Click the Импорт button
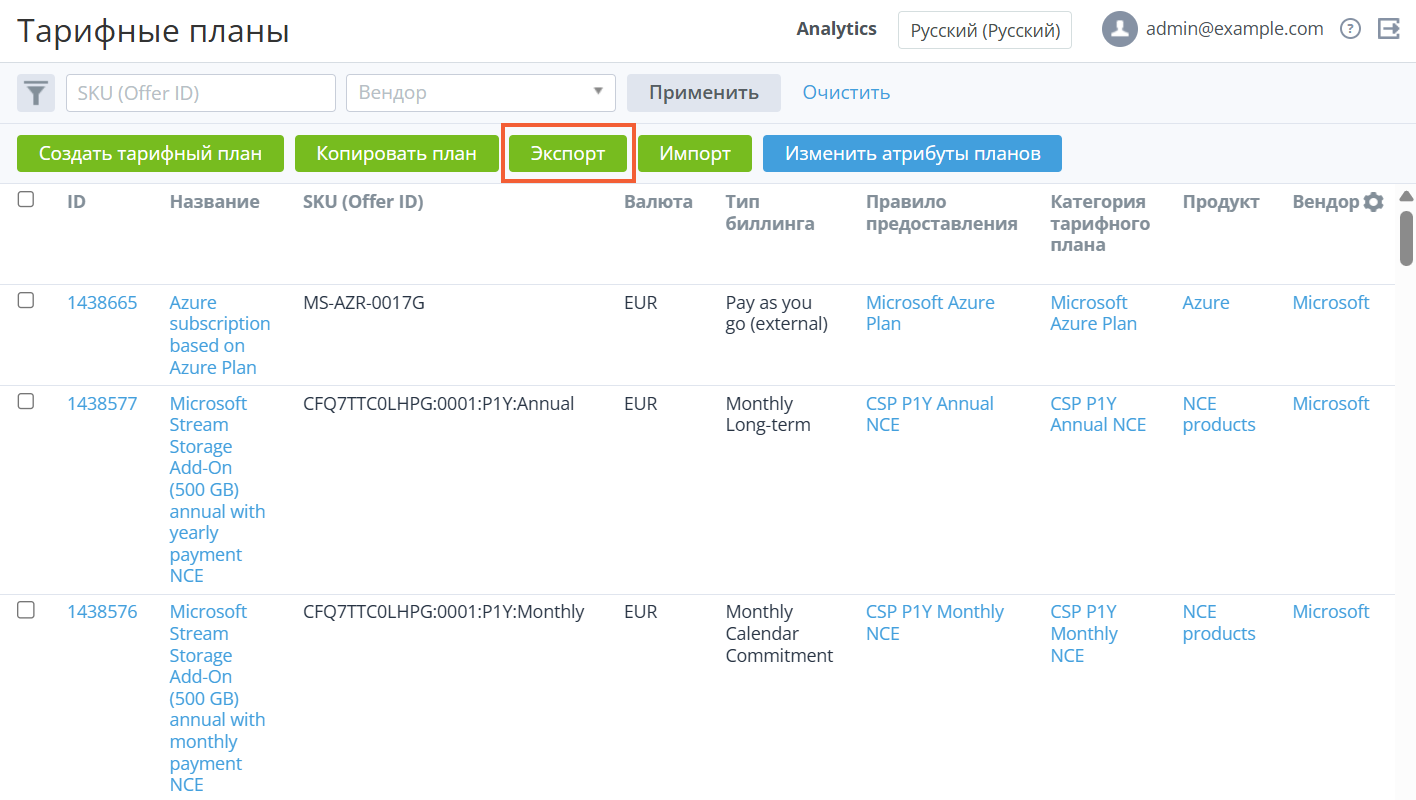Screen dimensions: 1416x800 695,154
